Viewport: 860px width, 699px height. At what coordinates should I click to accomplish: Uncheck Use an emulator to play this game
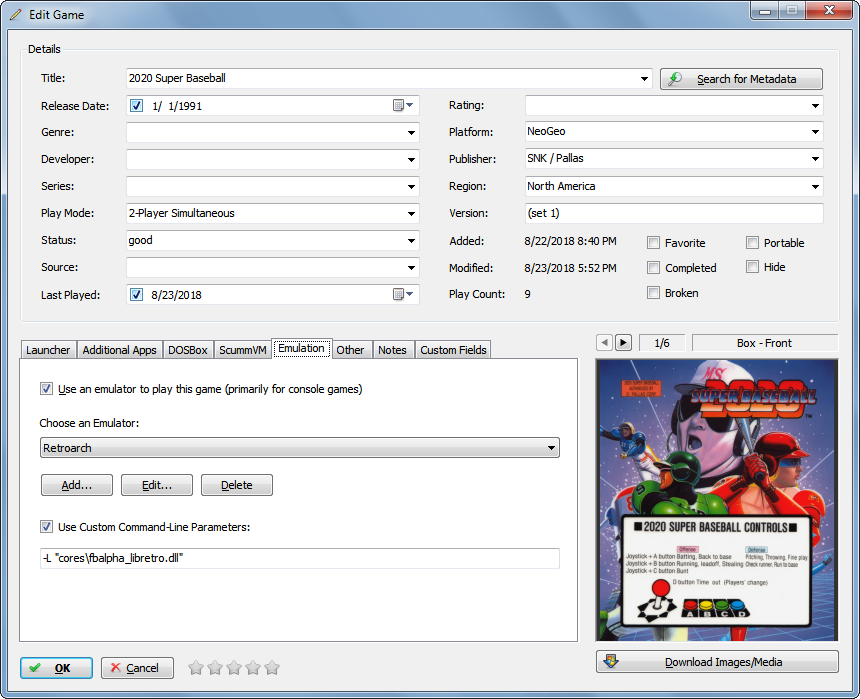point(47,389)
